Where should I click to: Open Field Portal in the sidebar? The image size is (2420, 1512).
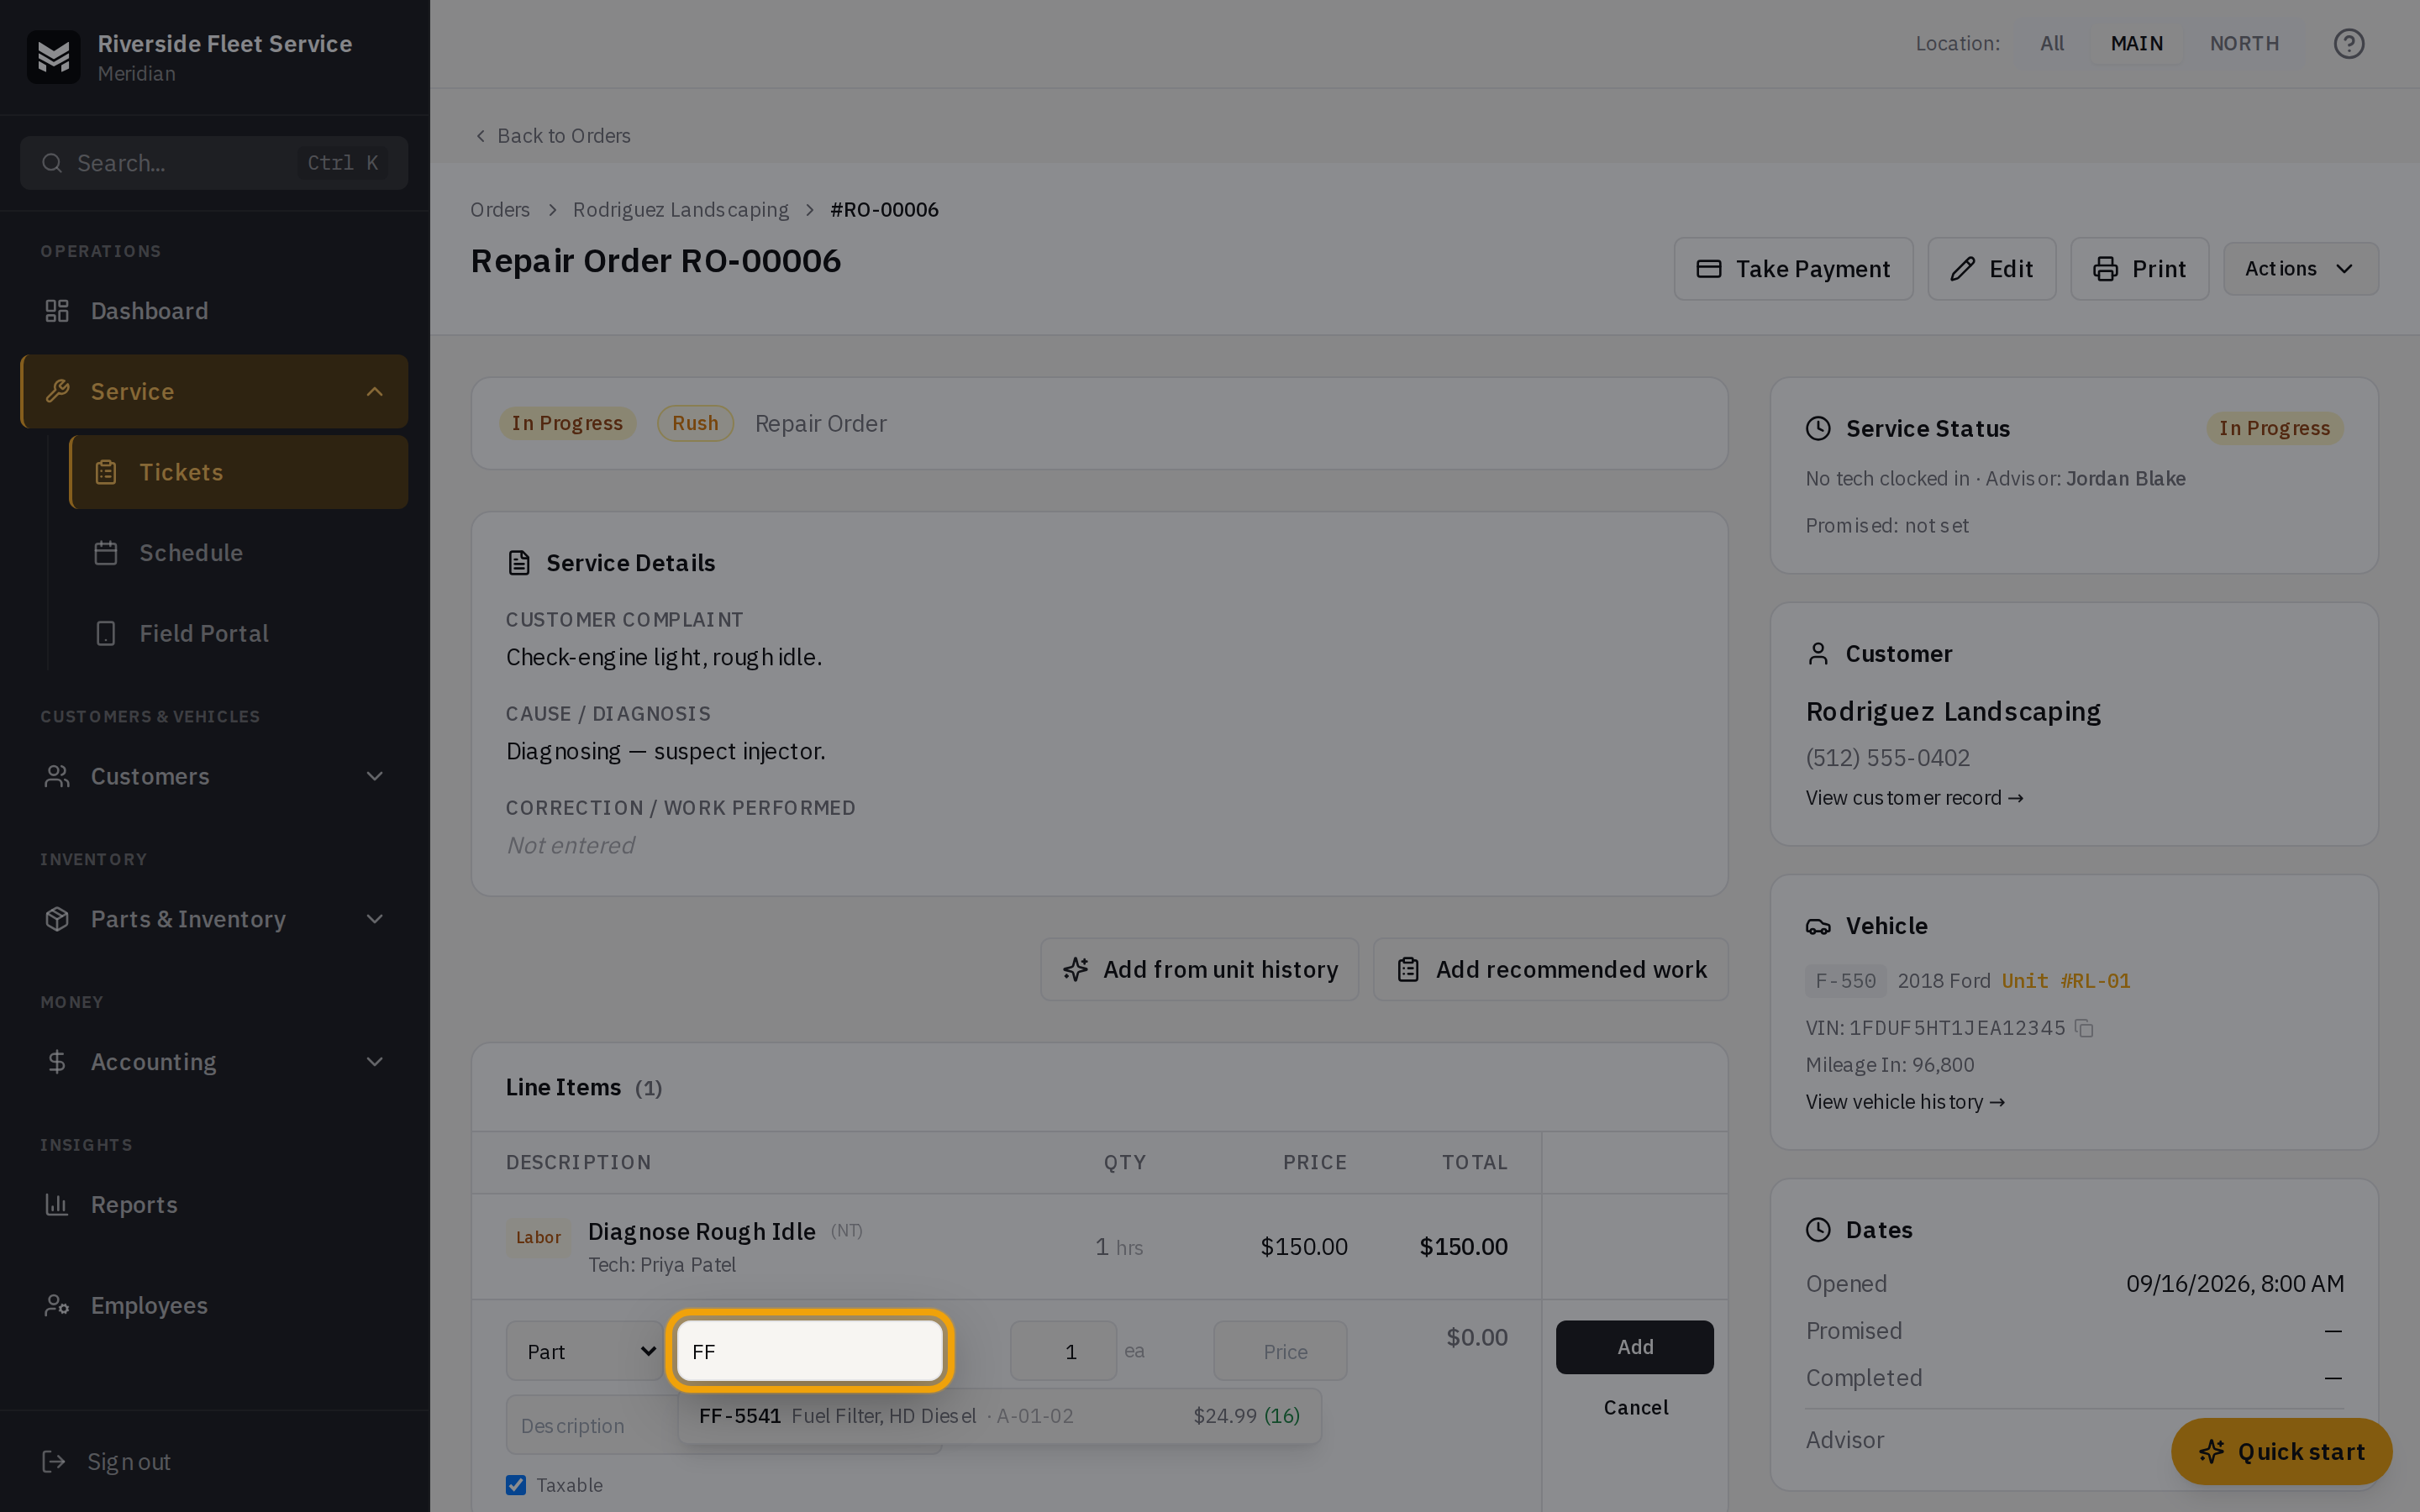[x=238, y=633]
